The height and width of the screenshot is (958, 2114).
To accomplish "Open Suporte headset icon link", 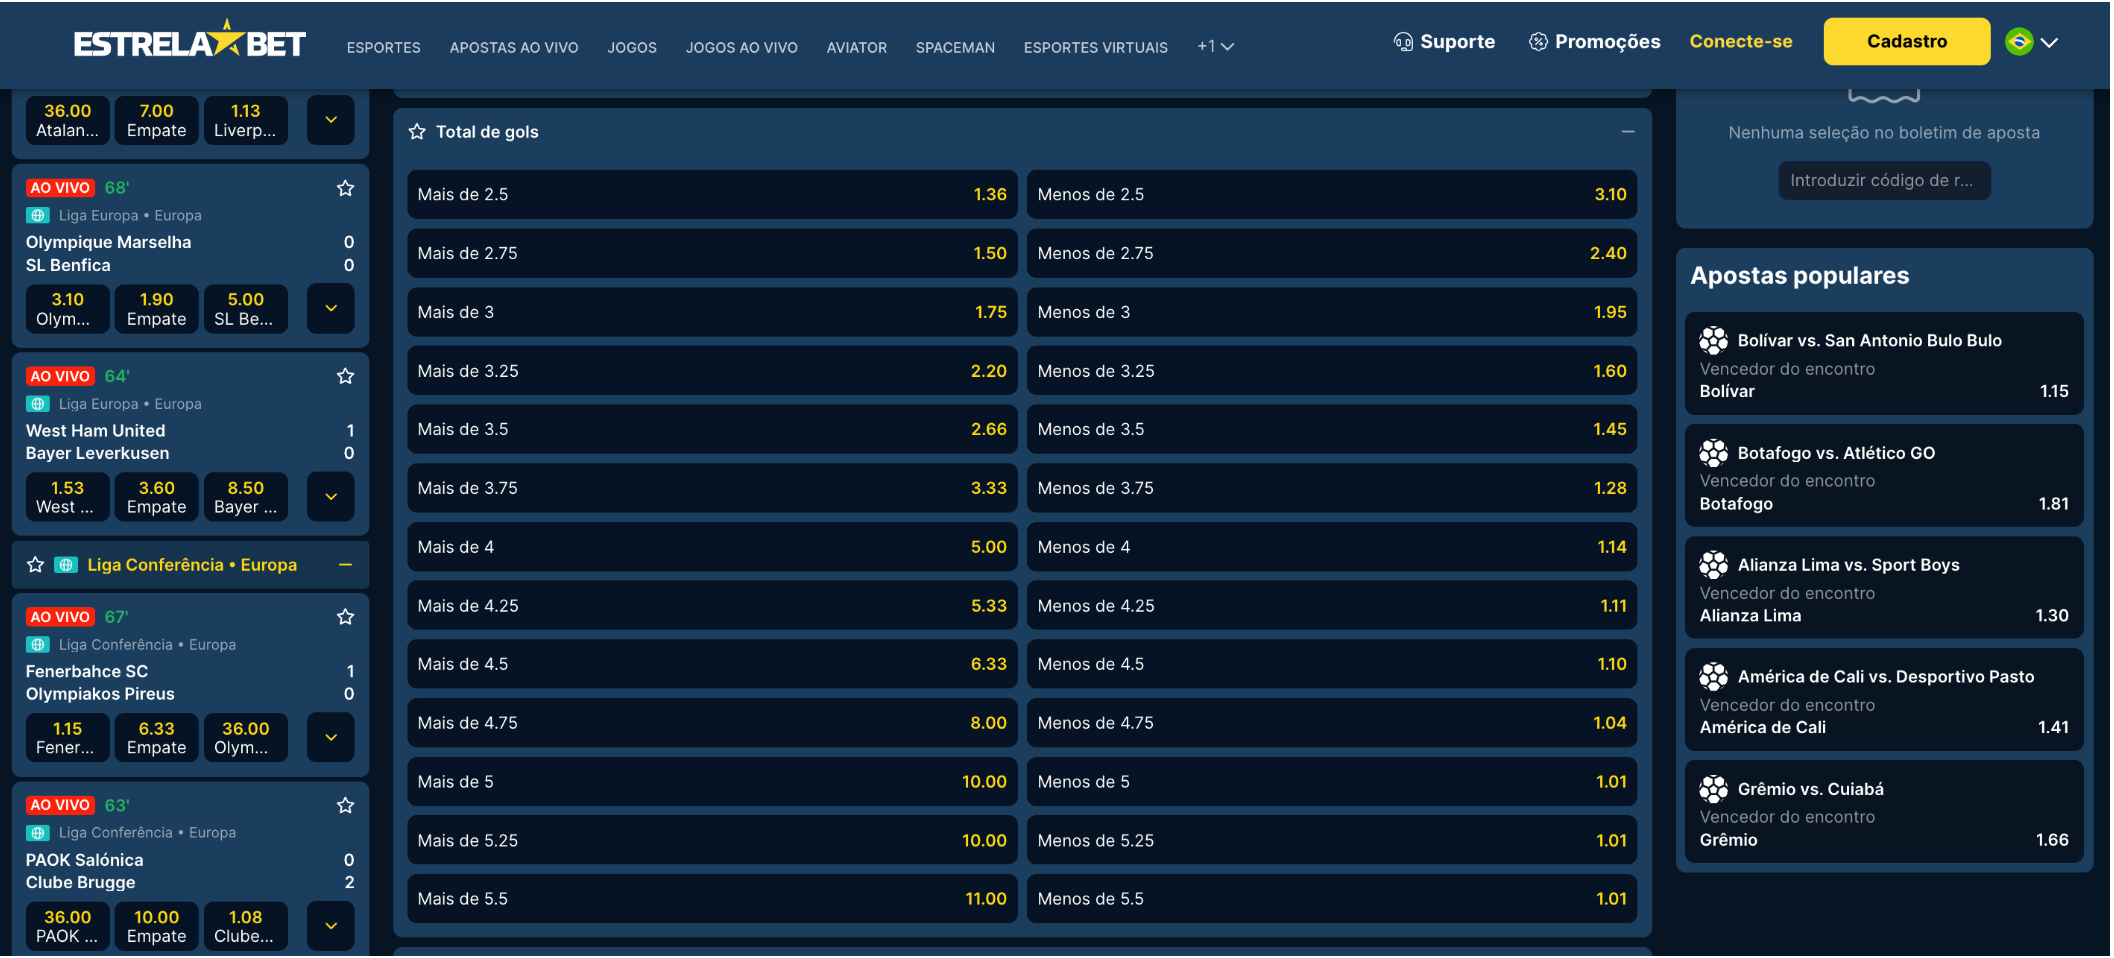I will point(1403,42).
